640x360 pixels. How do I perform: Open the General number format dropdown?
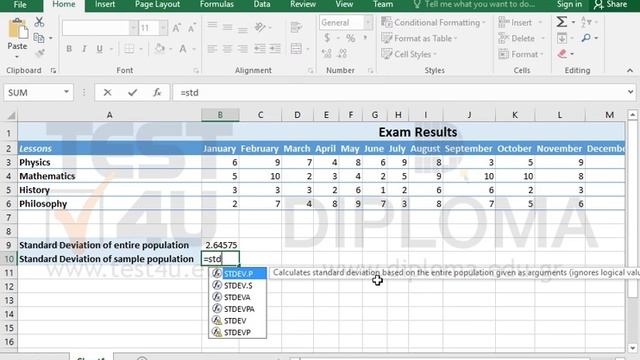tap(368, 22)
